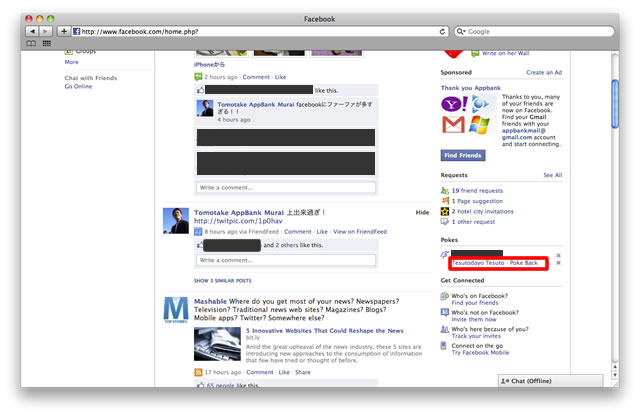Screen dimensions: 640x416
Task: Click the Who's on Facebook icon
Action: coord(444,296)
